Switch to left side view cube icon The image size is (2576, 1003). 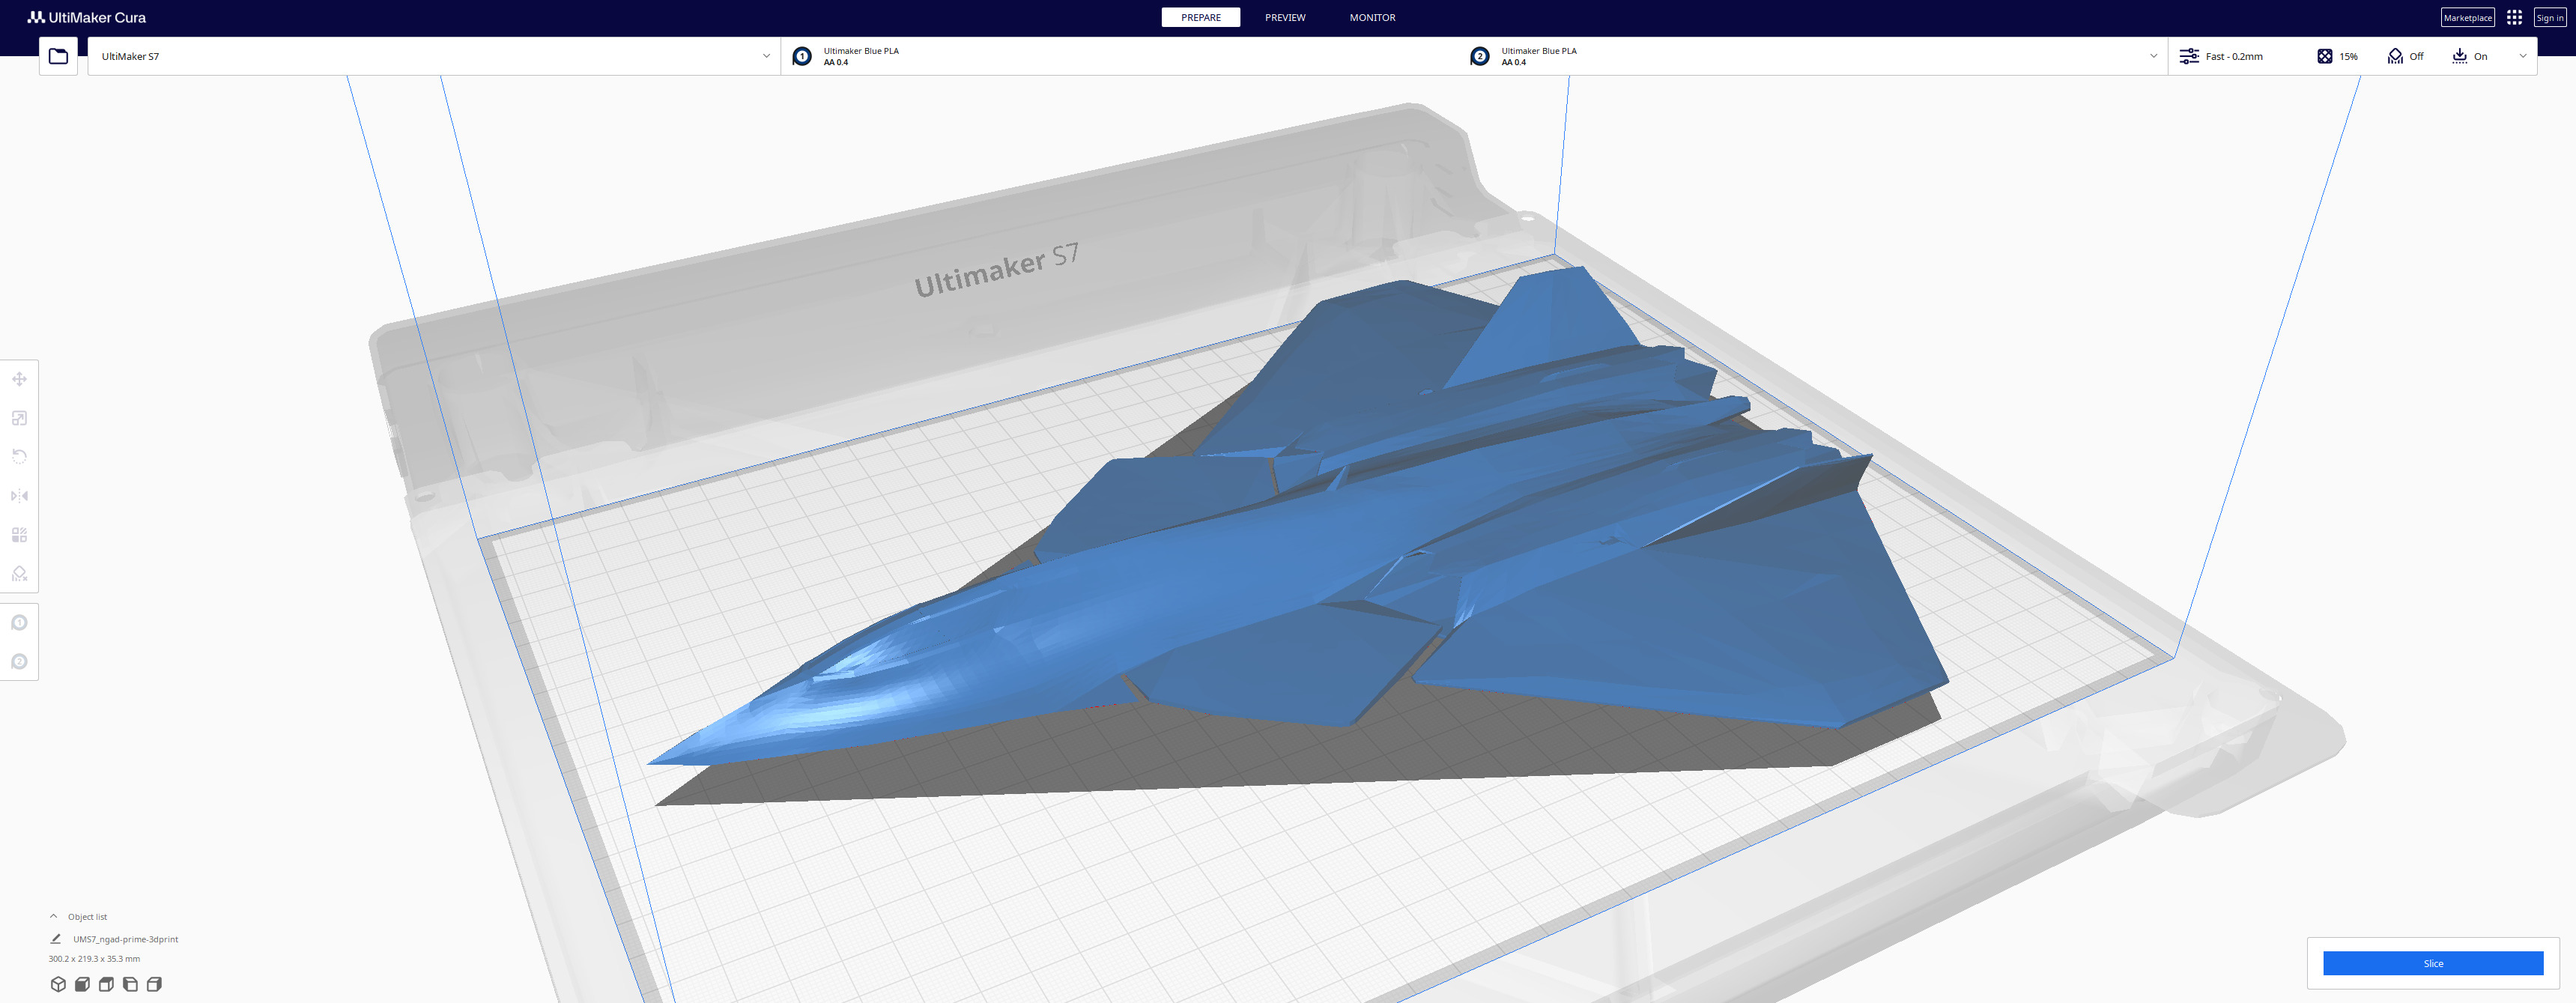coord(130,984)
